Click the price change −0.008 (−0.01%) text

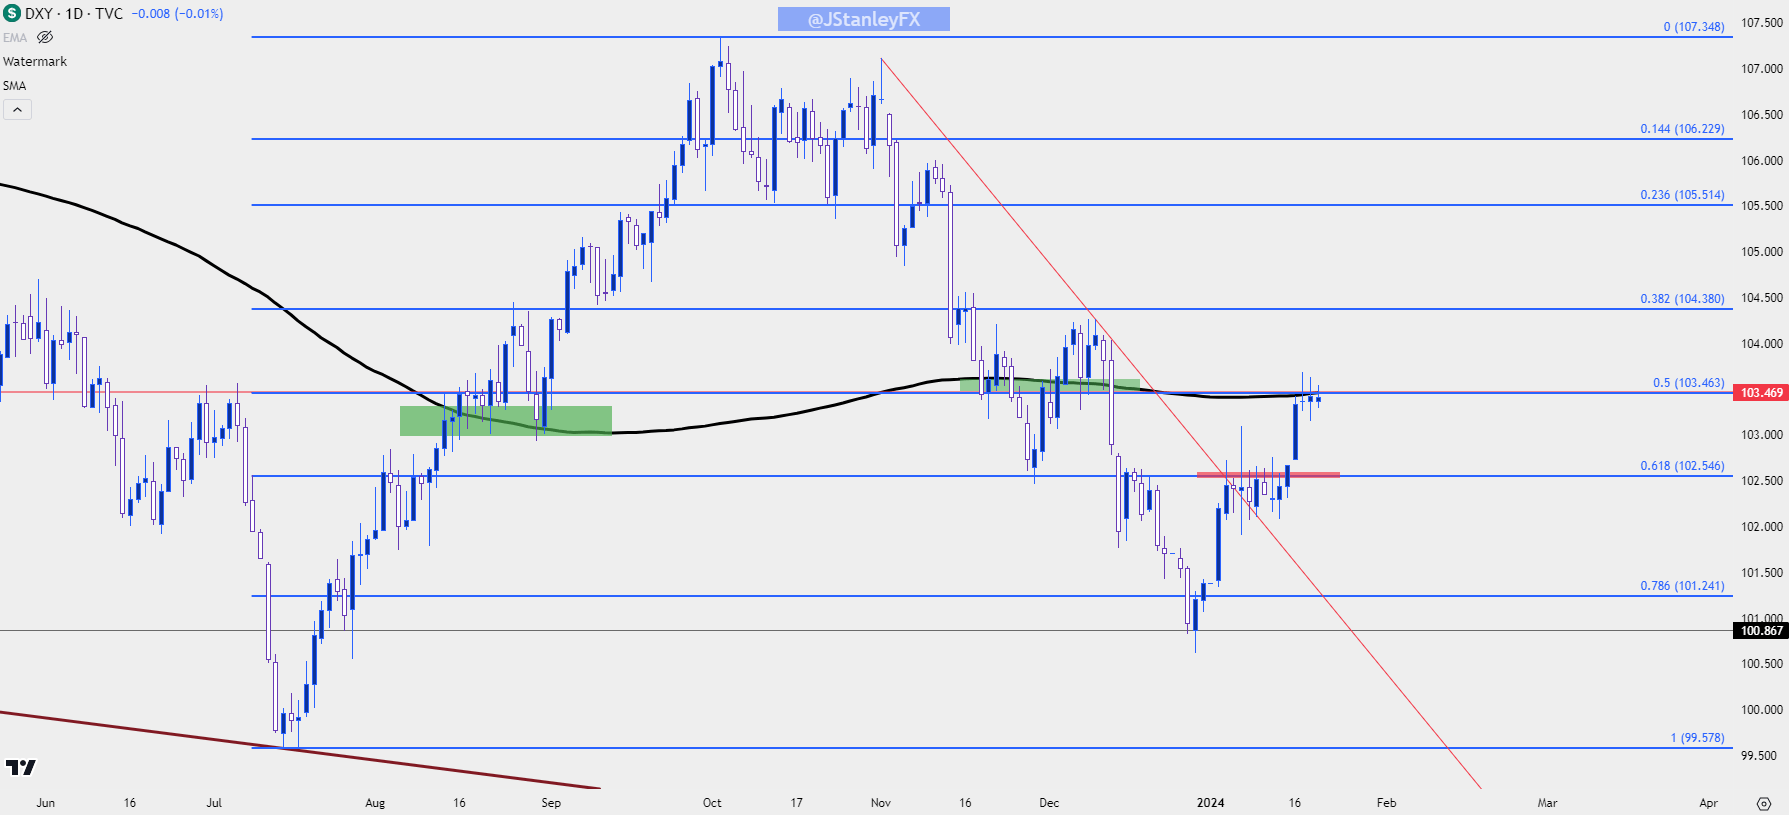point(177,14)
